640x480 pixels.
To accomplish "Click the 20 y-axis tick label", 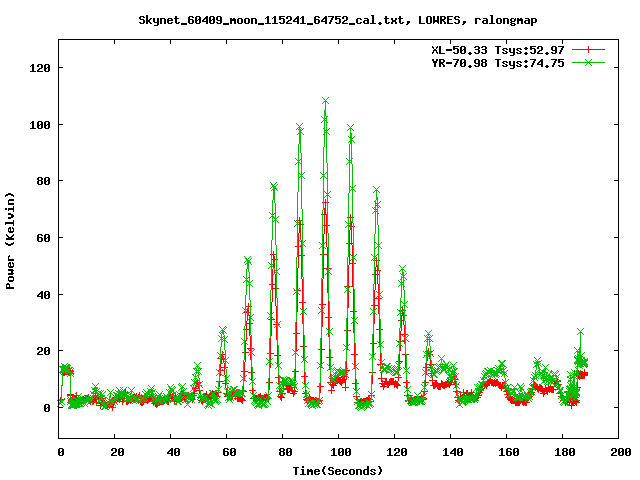I will coord(43,351).
